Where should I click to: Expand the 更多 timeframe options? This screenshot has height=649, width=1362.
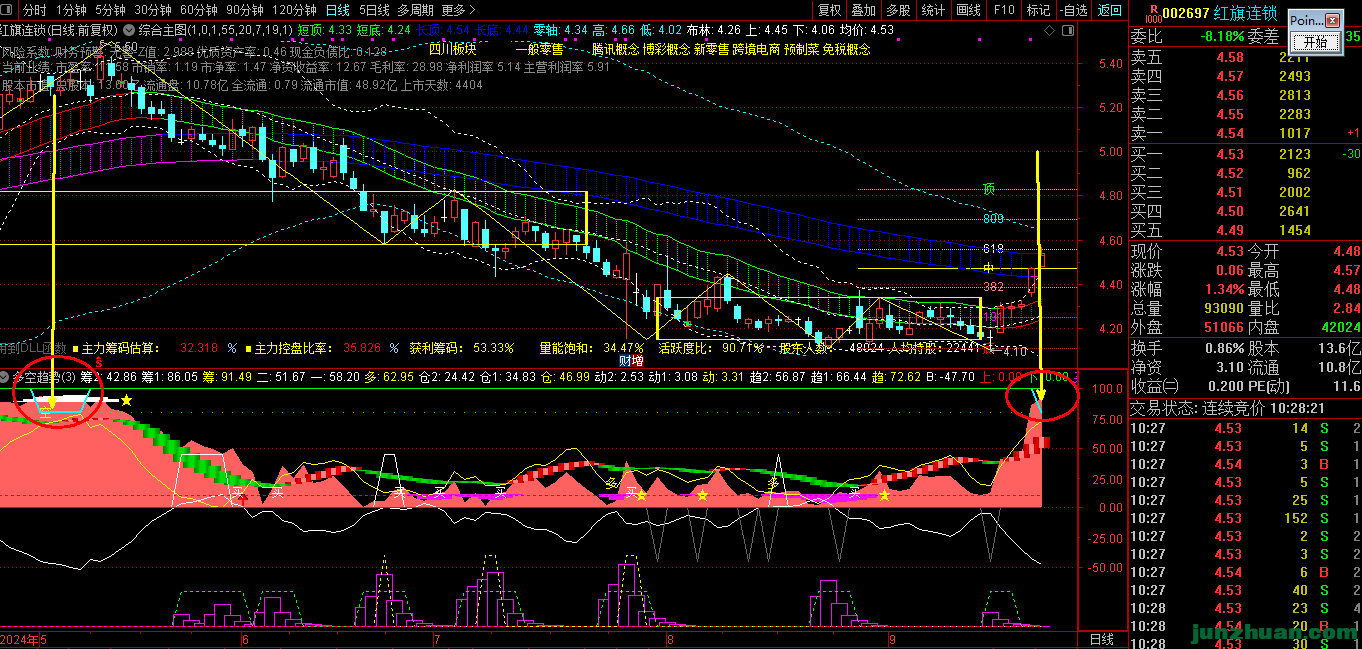pos(459,10)
